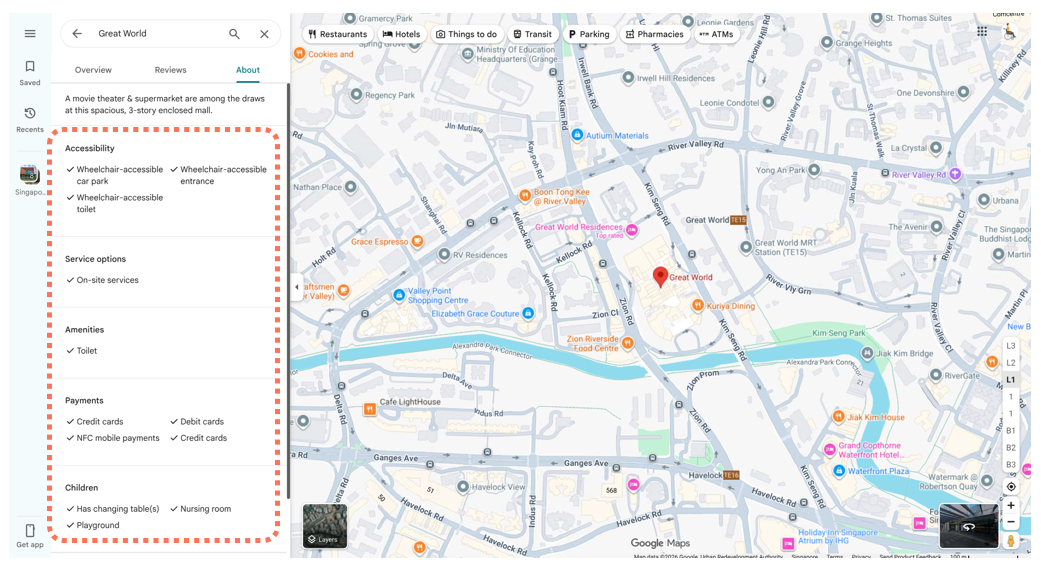
Task: Select floor level B1
Action: (1010, 431)
